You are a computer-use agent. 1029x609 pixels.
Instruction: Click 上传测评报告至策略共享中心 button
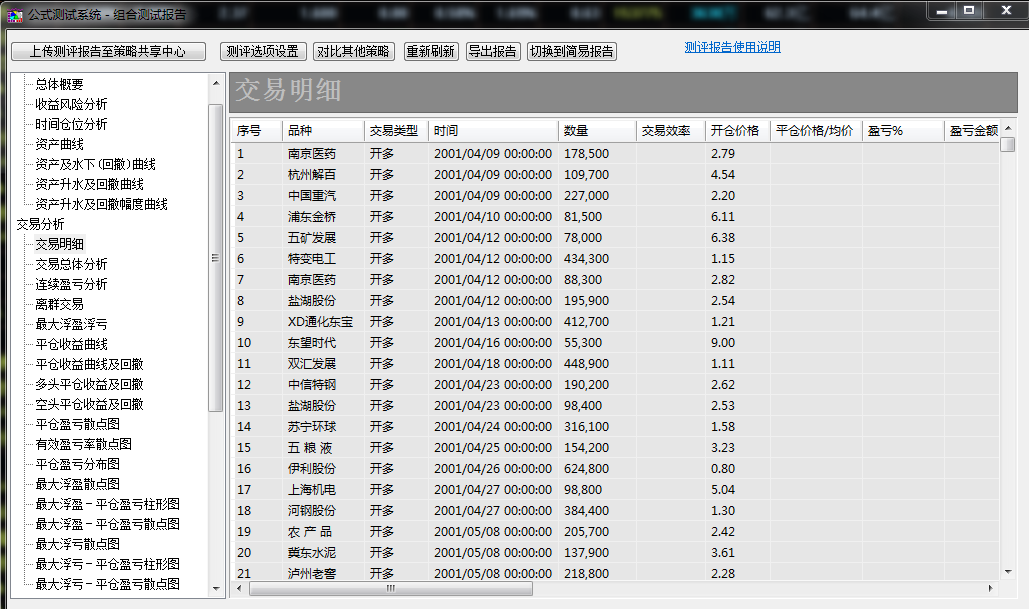pos(108,51)
